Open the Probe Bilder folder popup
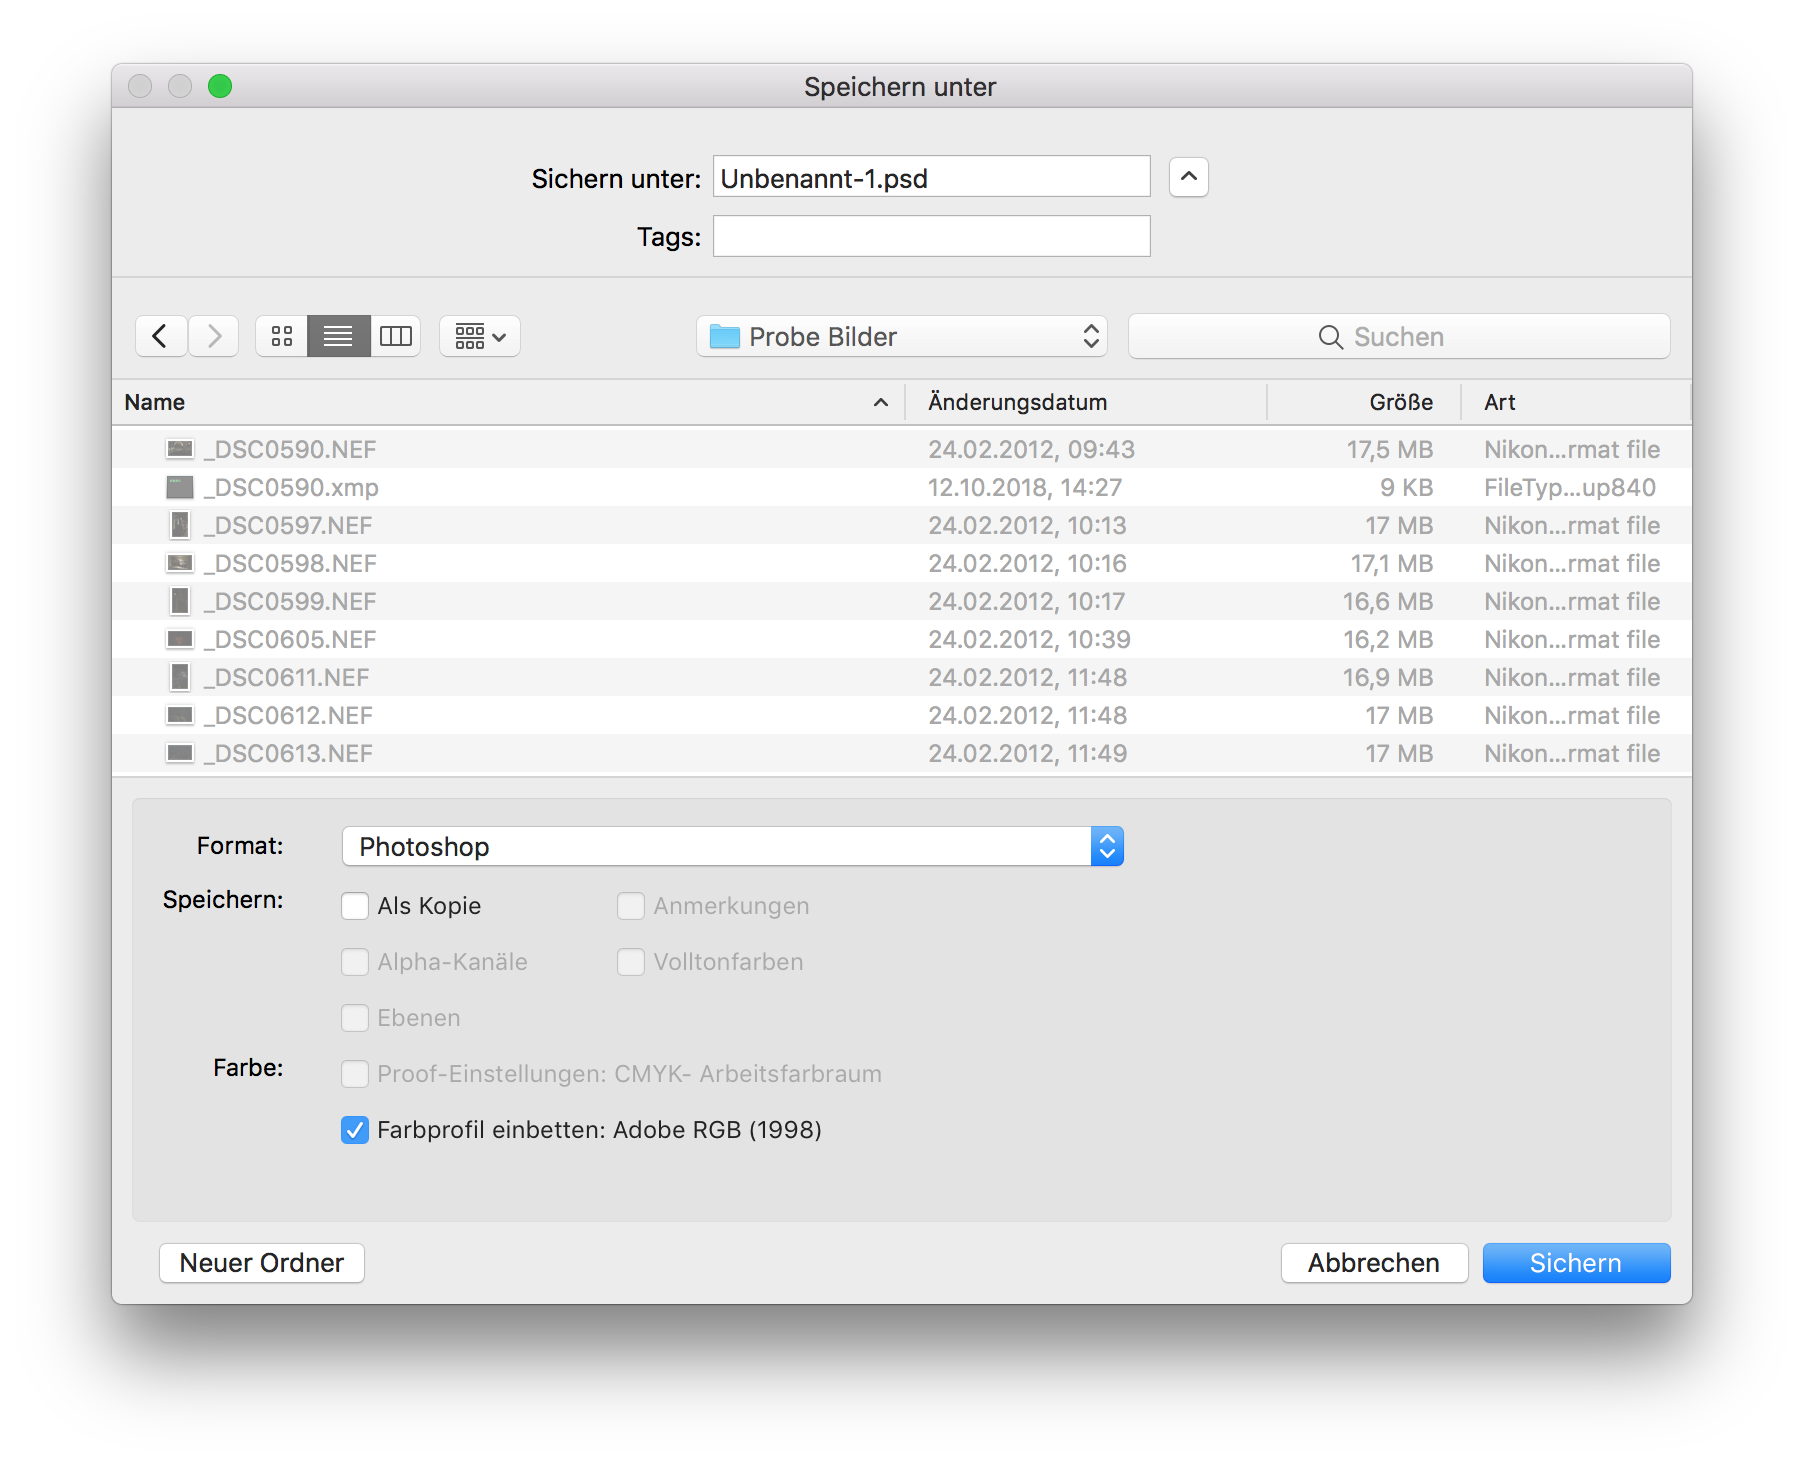The width and height of the screenshot is (1804, 1464). (x=901, y=337)
